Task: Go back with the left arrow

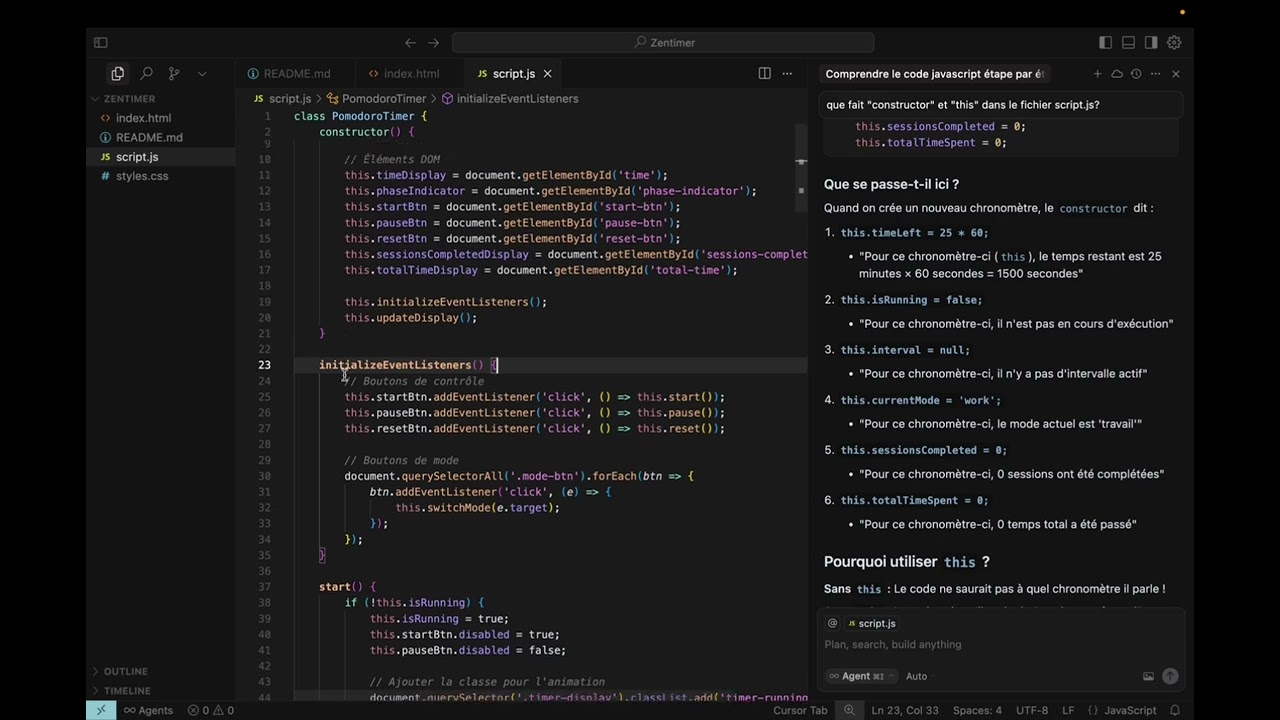Action: pyautogui.click(x=410, y=42)
